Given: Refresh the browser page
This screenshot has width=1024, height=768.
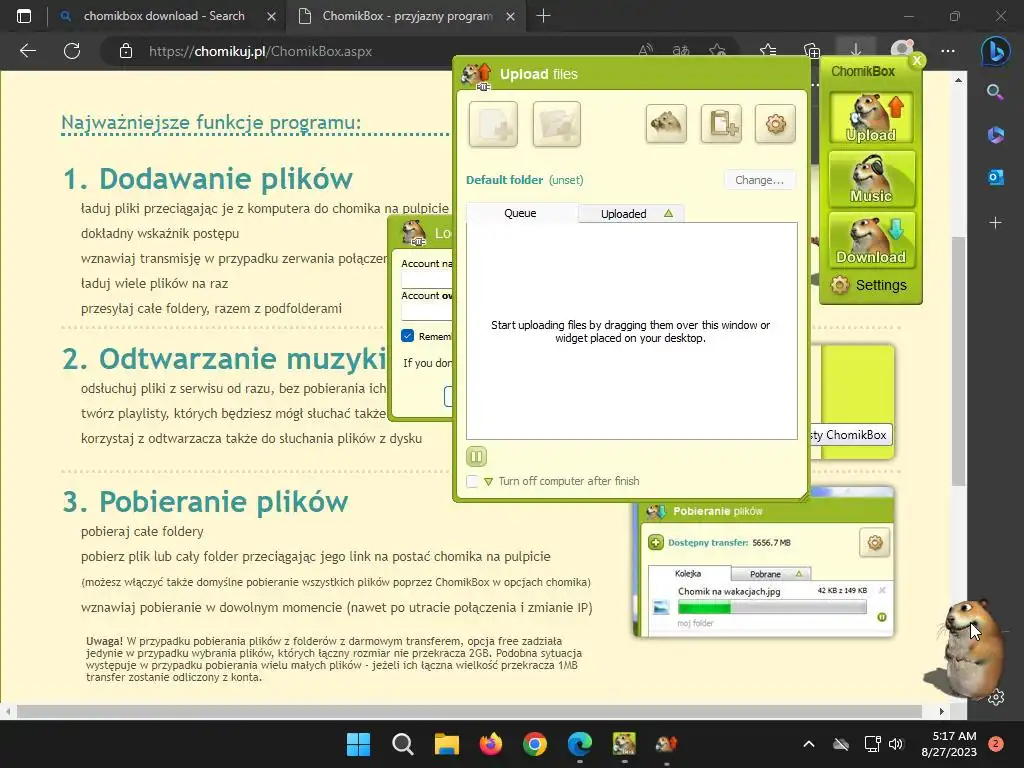Looking at the screenshot, I should [x=72, y=51].
